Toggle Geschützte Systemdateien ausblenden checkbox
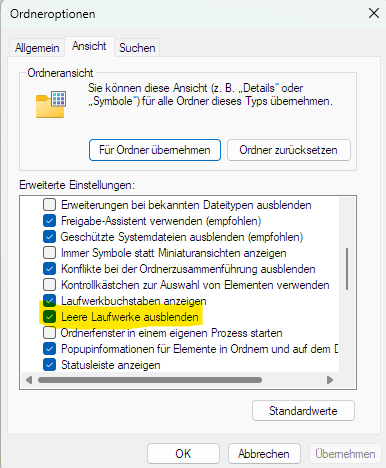 coord(49,237)
